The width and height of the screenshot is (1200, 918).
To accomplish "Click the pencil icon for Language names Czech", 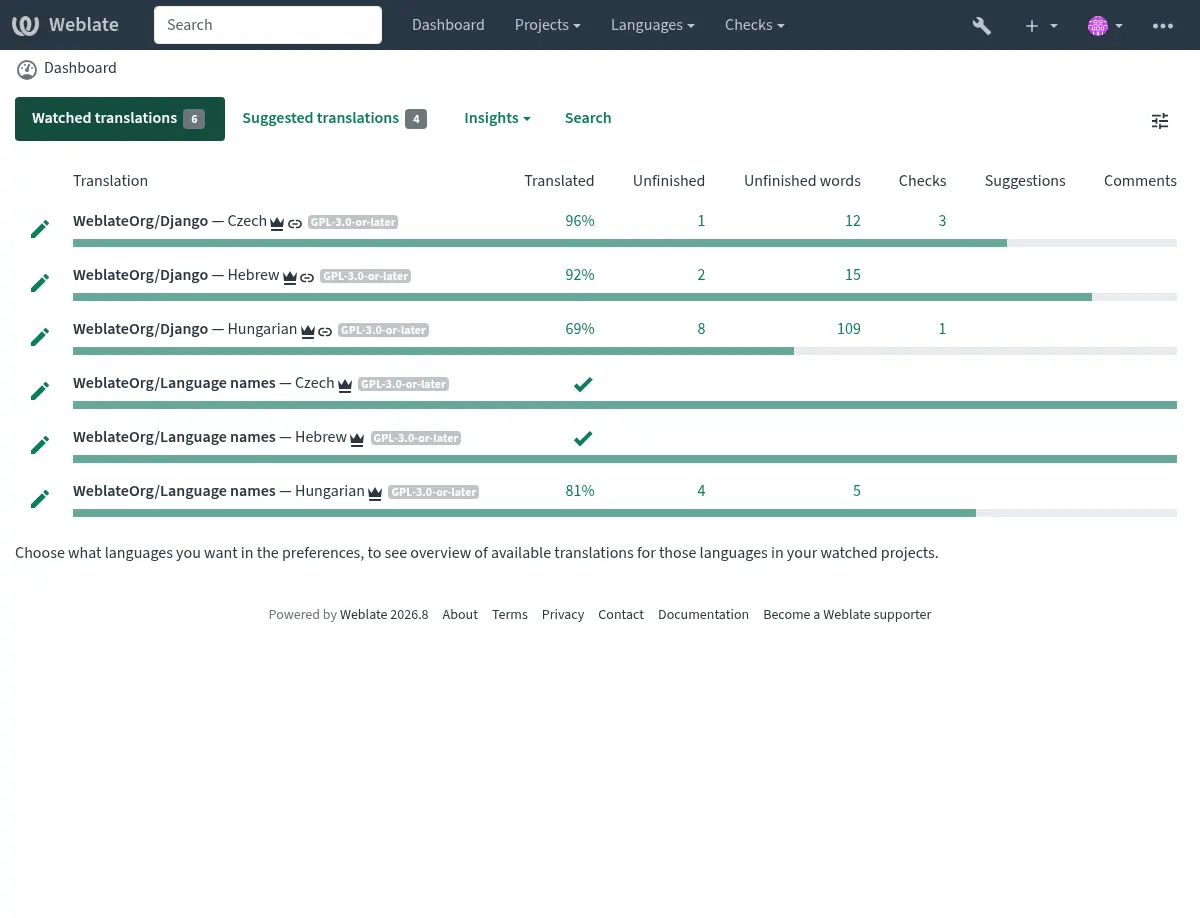I will tap(40, 391).
